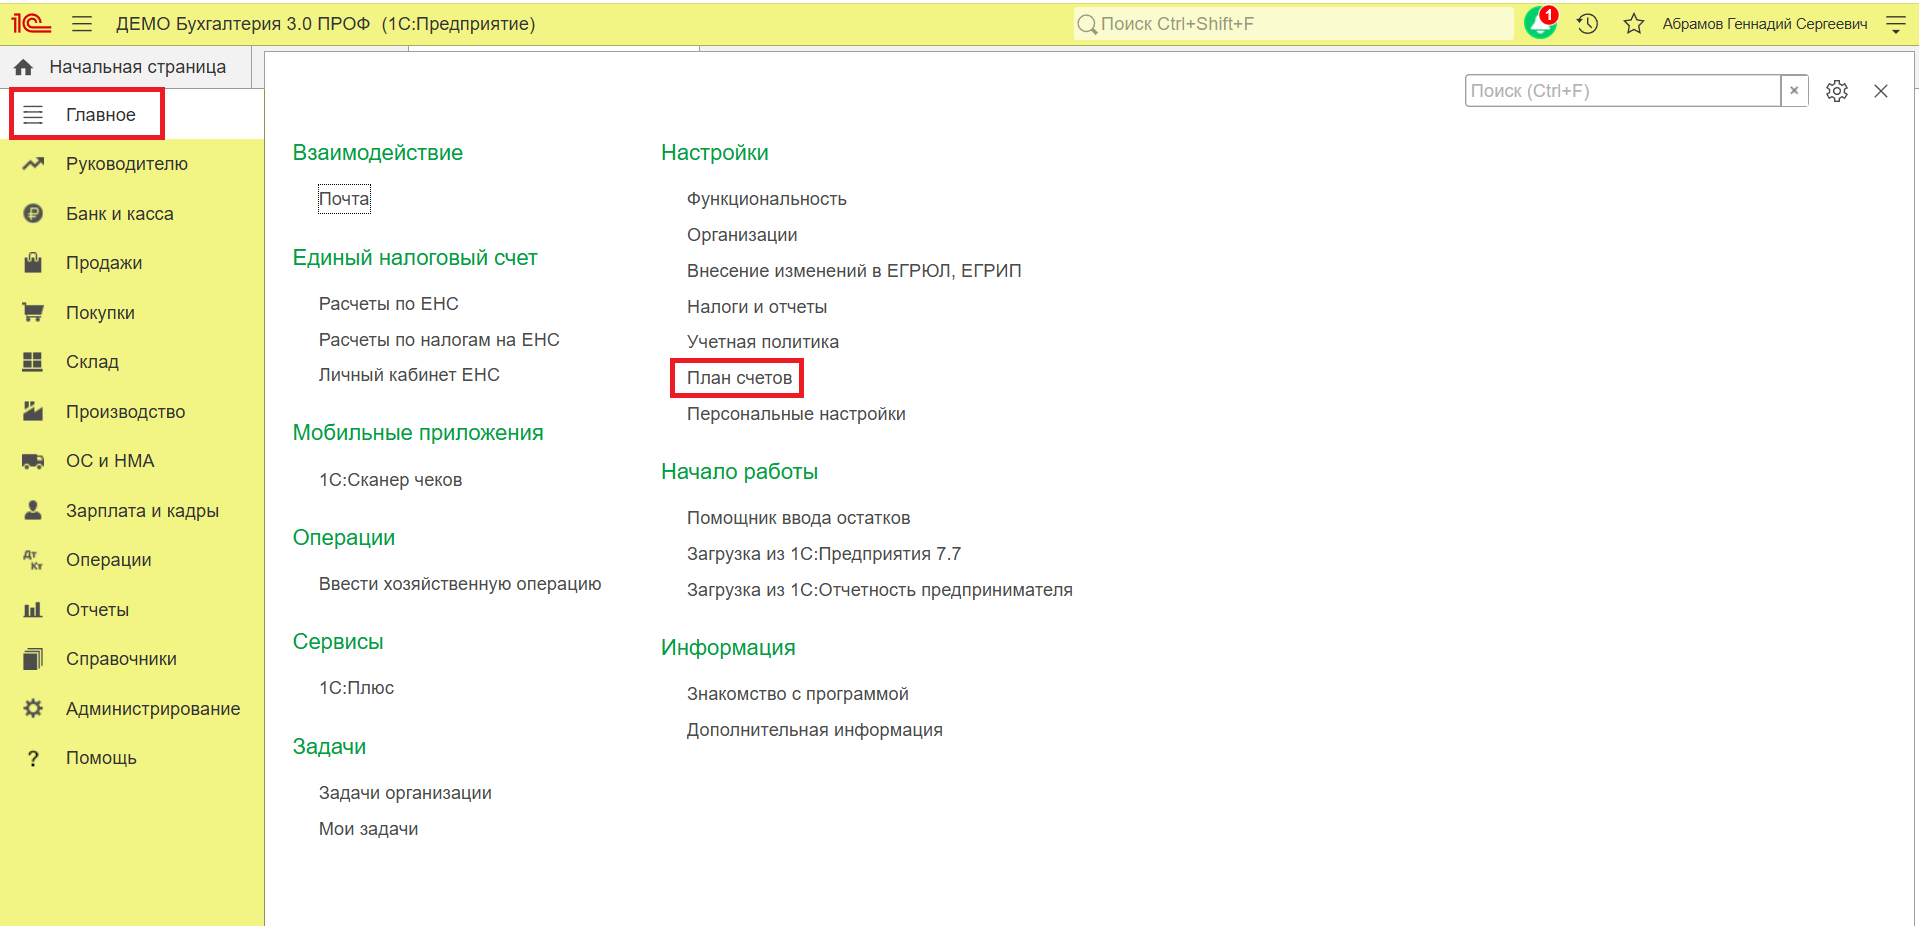Click the Склад warehouse icon
1919x926 pixels.
point(33,361)
